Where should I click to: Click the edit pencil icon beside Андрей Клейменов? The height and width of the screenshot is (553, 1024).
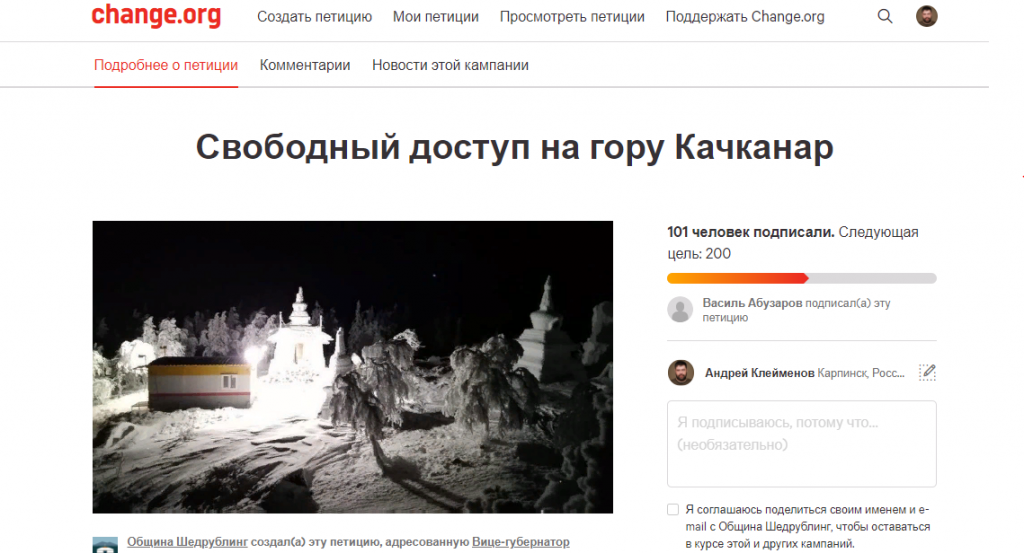tap(927, 372)
